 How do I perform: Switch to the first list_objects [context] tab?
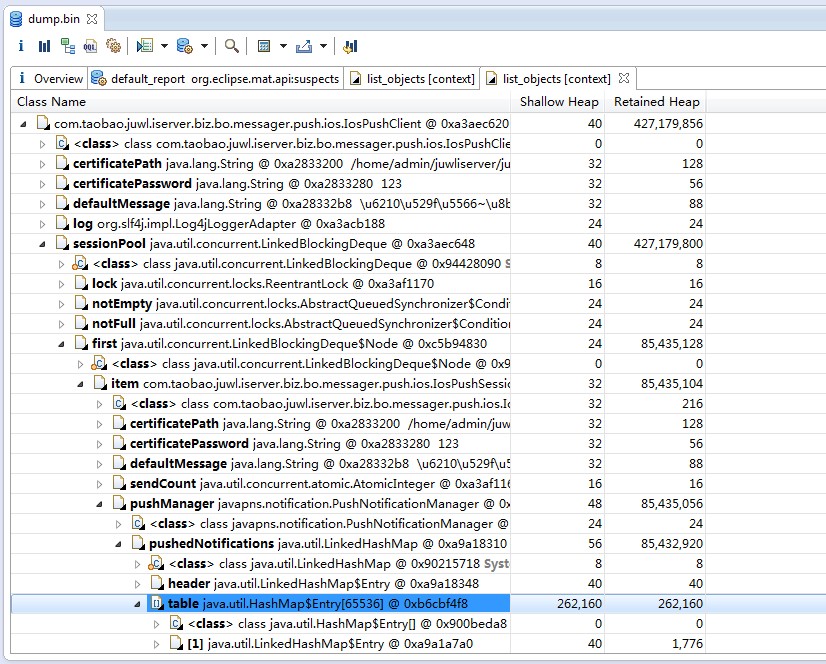(x=412, y=79)
